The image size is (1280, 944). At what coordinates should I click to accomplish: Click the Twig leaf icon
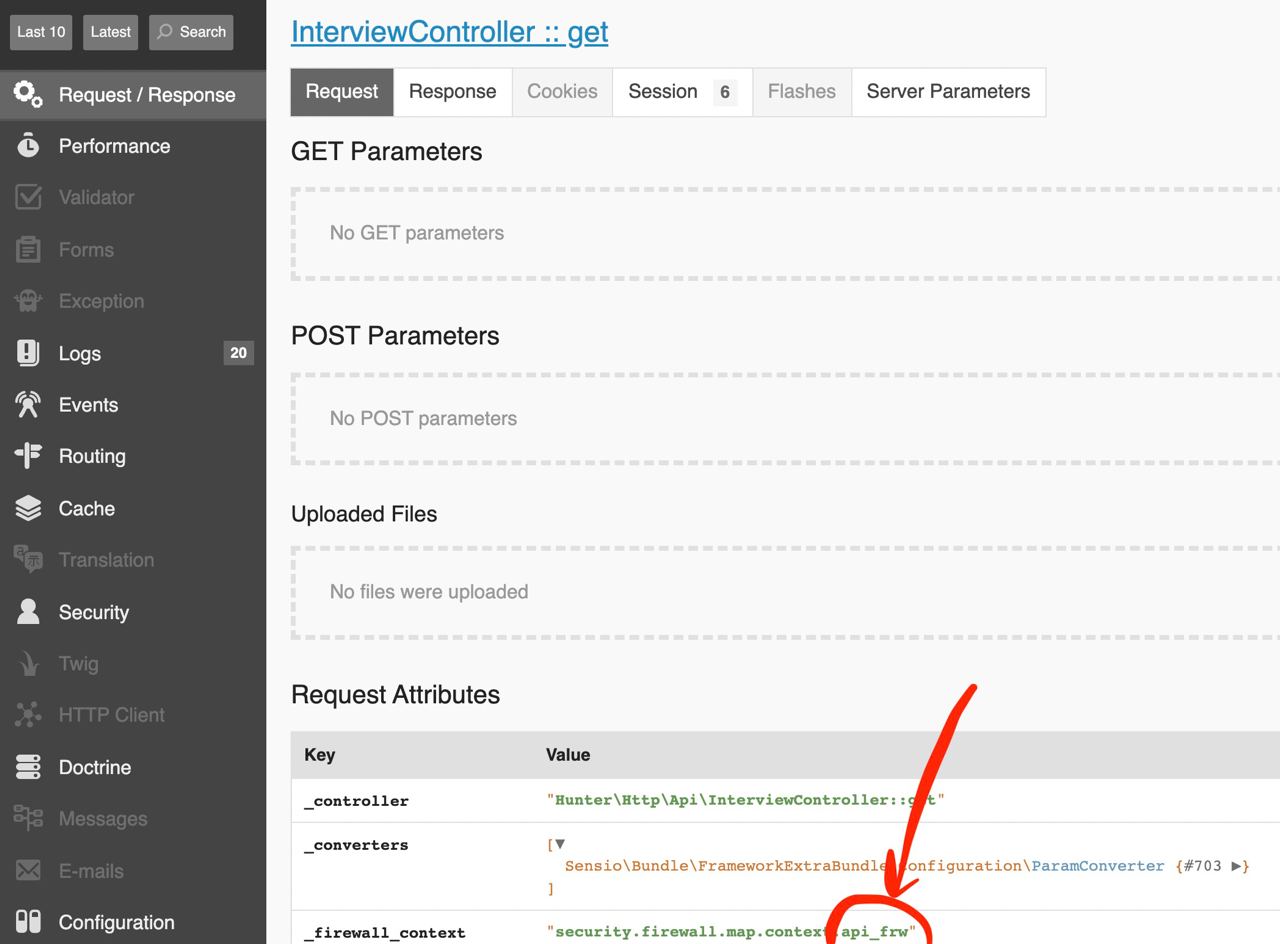(x=28, y=663)
